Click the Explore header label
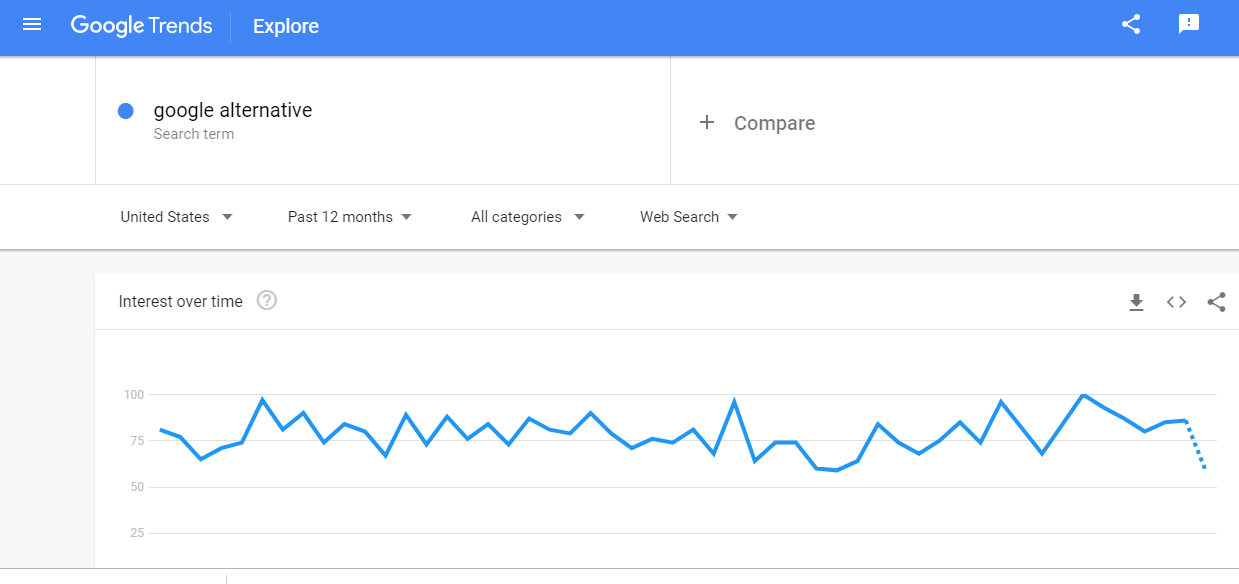Image resolution: width=1239 pixels, height=584 pixels. (x=286, y=26)
